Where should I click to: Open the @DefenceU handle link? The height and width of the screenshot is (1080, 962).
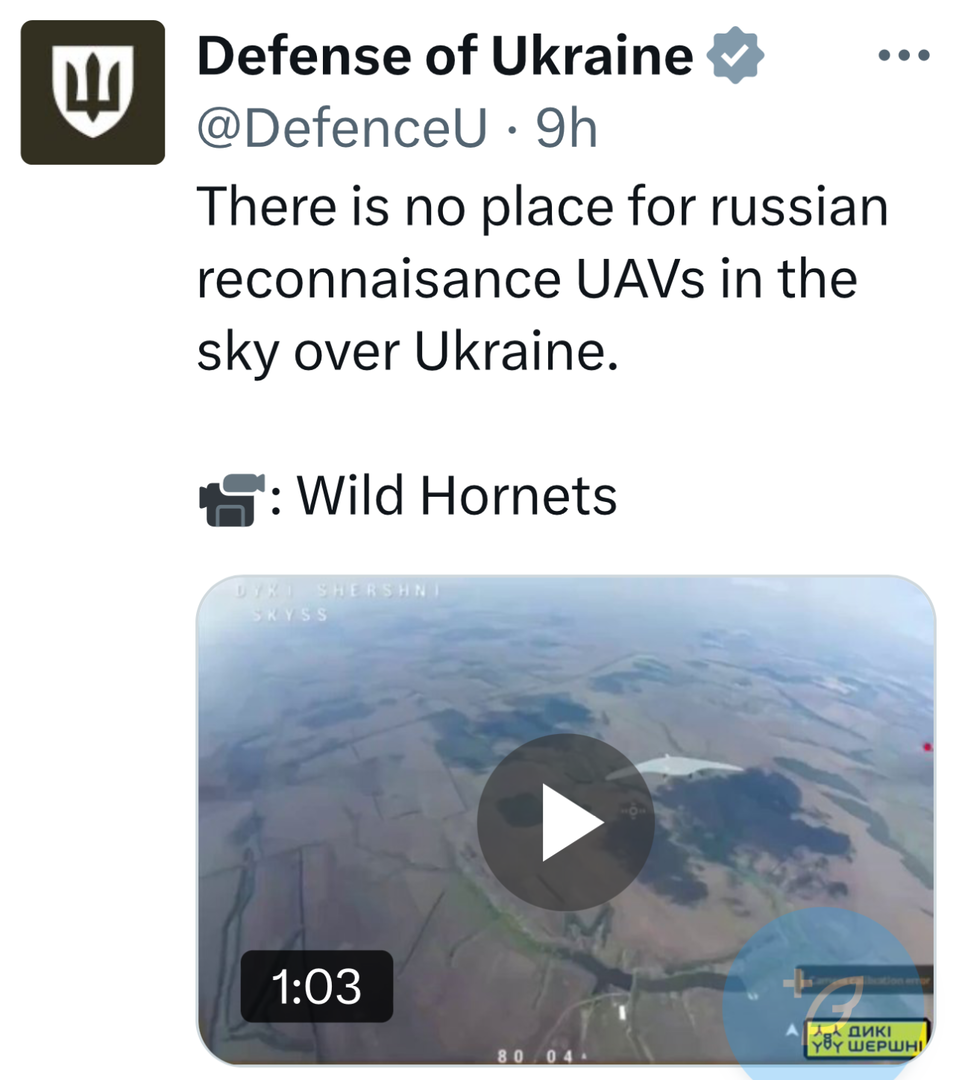[342, 128]
